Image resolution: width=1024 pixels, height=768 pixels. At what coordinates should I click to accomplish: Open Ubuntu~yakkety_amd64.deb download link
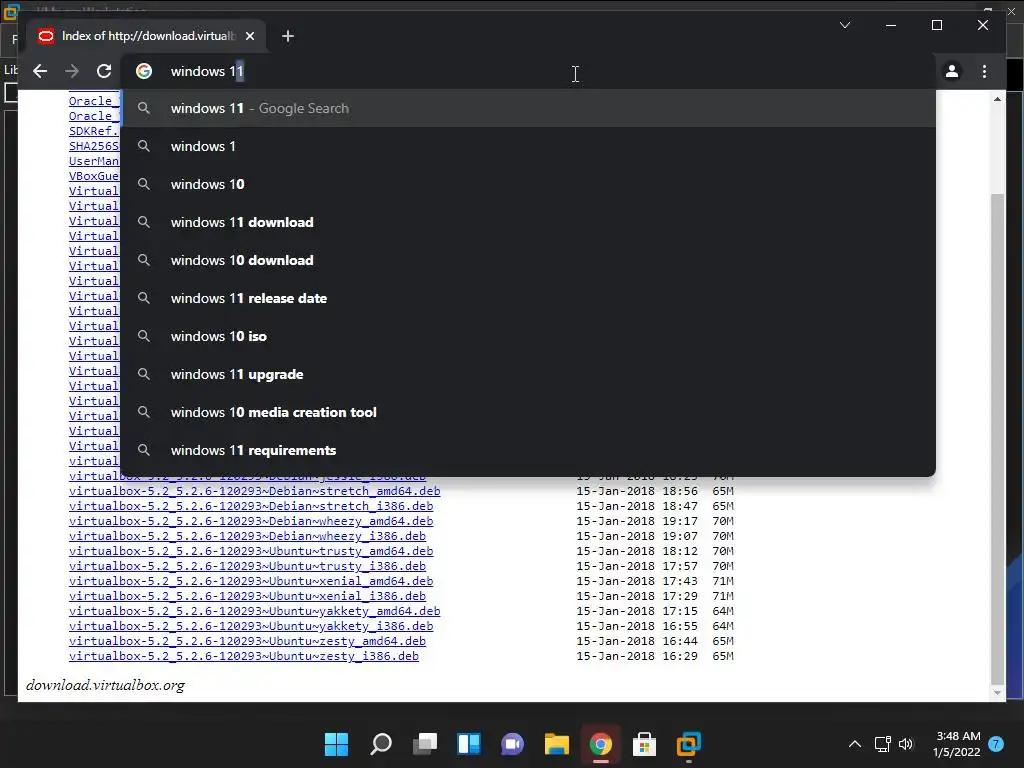[x=255, y=611]
